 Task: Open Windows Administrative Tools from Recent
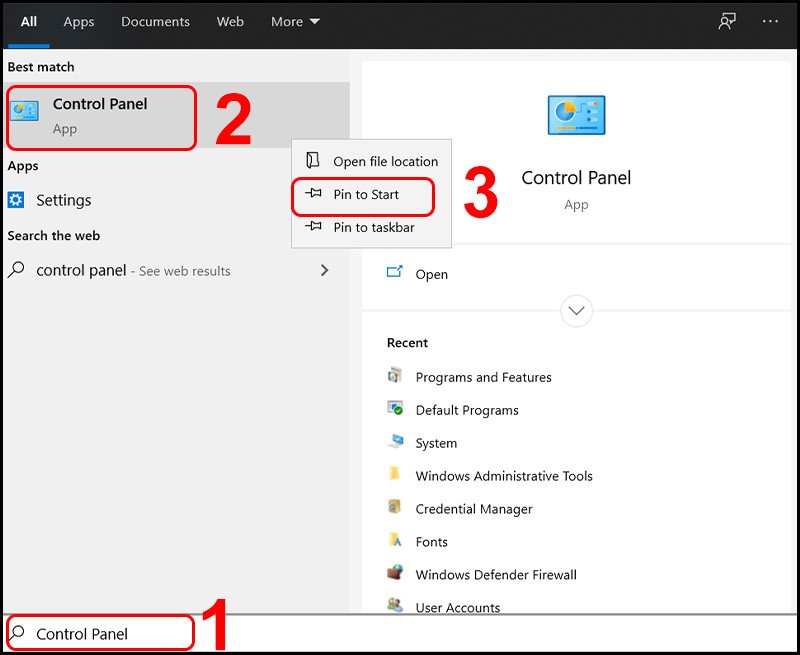tap(504, 476)
